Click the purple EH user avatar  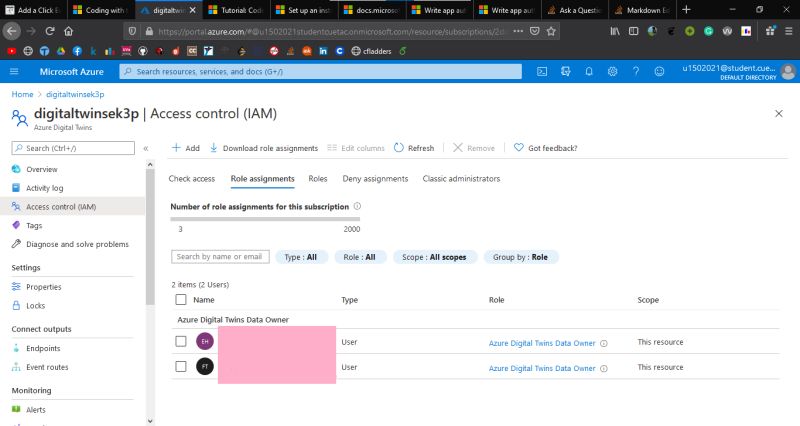(205, 341)
